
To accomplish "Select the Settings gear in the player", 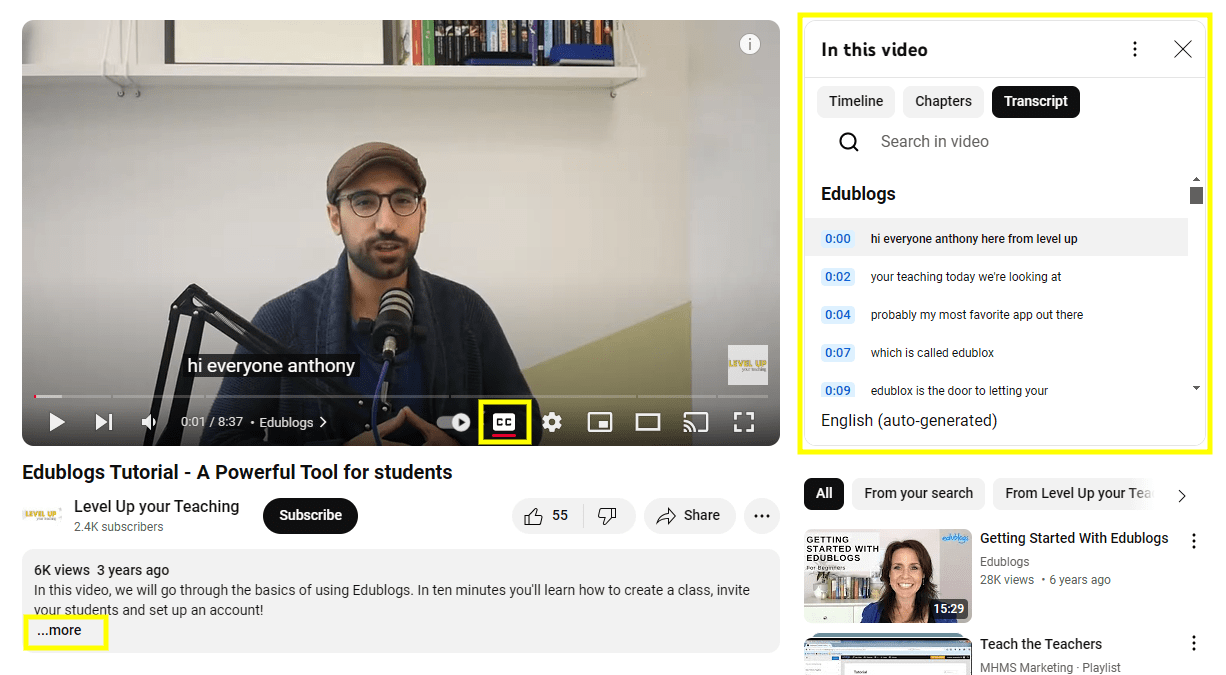I will click(552, 422).
